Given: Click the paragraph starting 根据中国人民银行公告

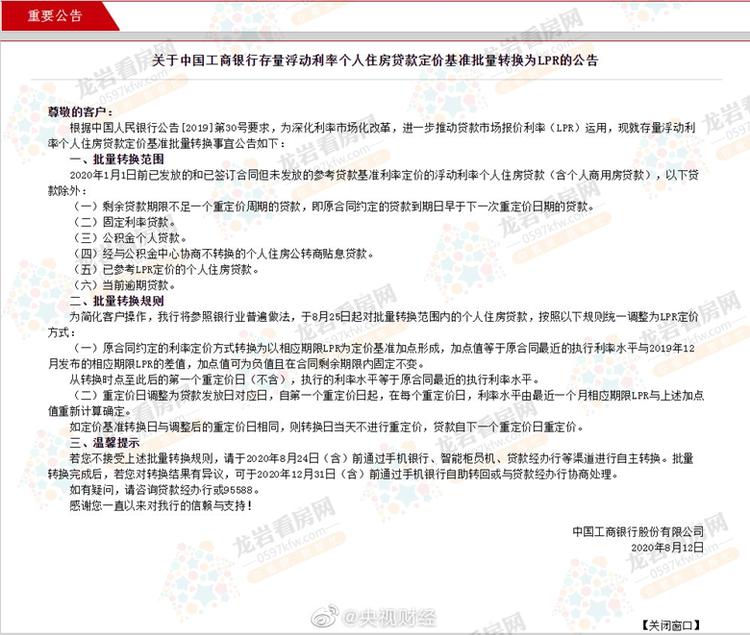Looking at the screenshot, I should [372, 135].
